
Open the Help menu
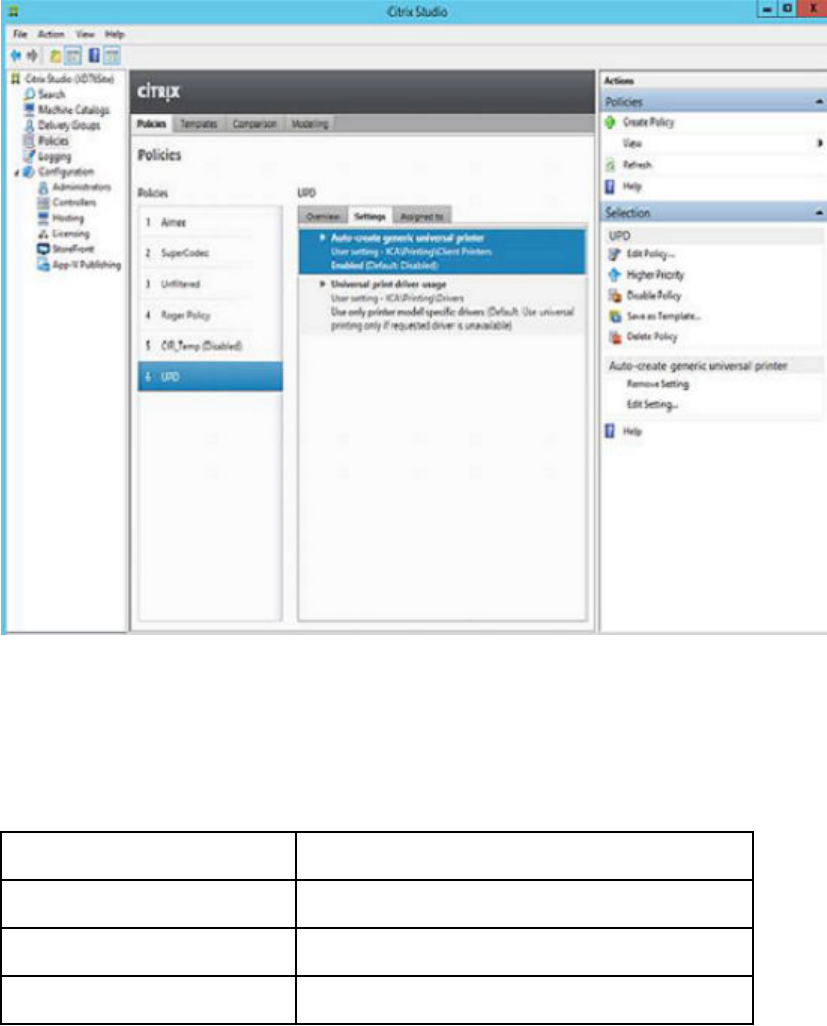114,34
